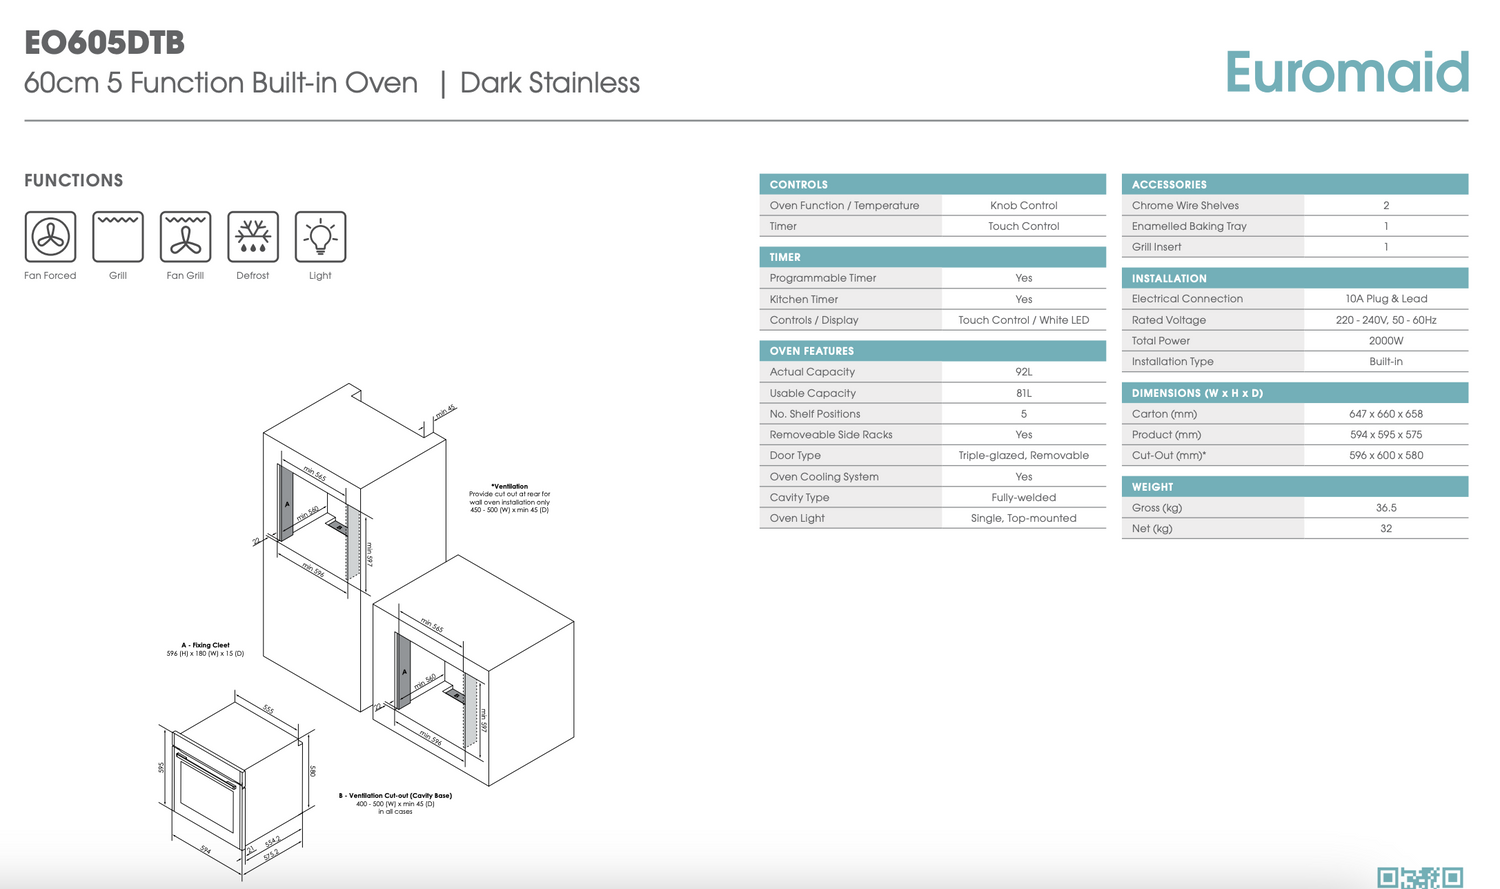1500x889 pixels.
Task: Click the Fan Grill icon
Action: click(x=185, y=237)
